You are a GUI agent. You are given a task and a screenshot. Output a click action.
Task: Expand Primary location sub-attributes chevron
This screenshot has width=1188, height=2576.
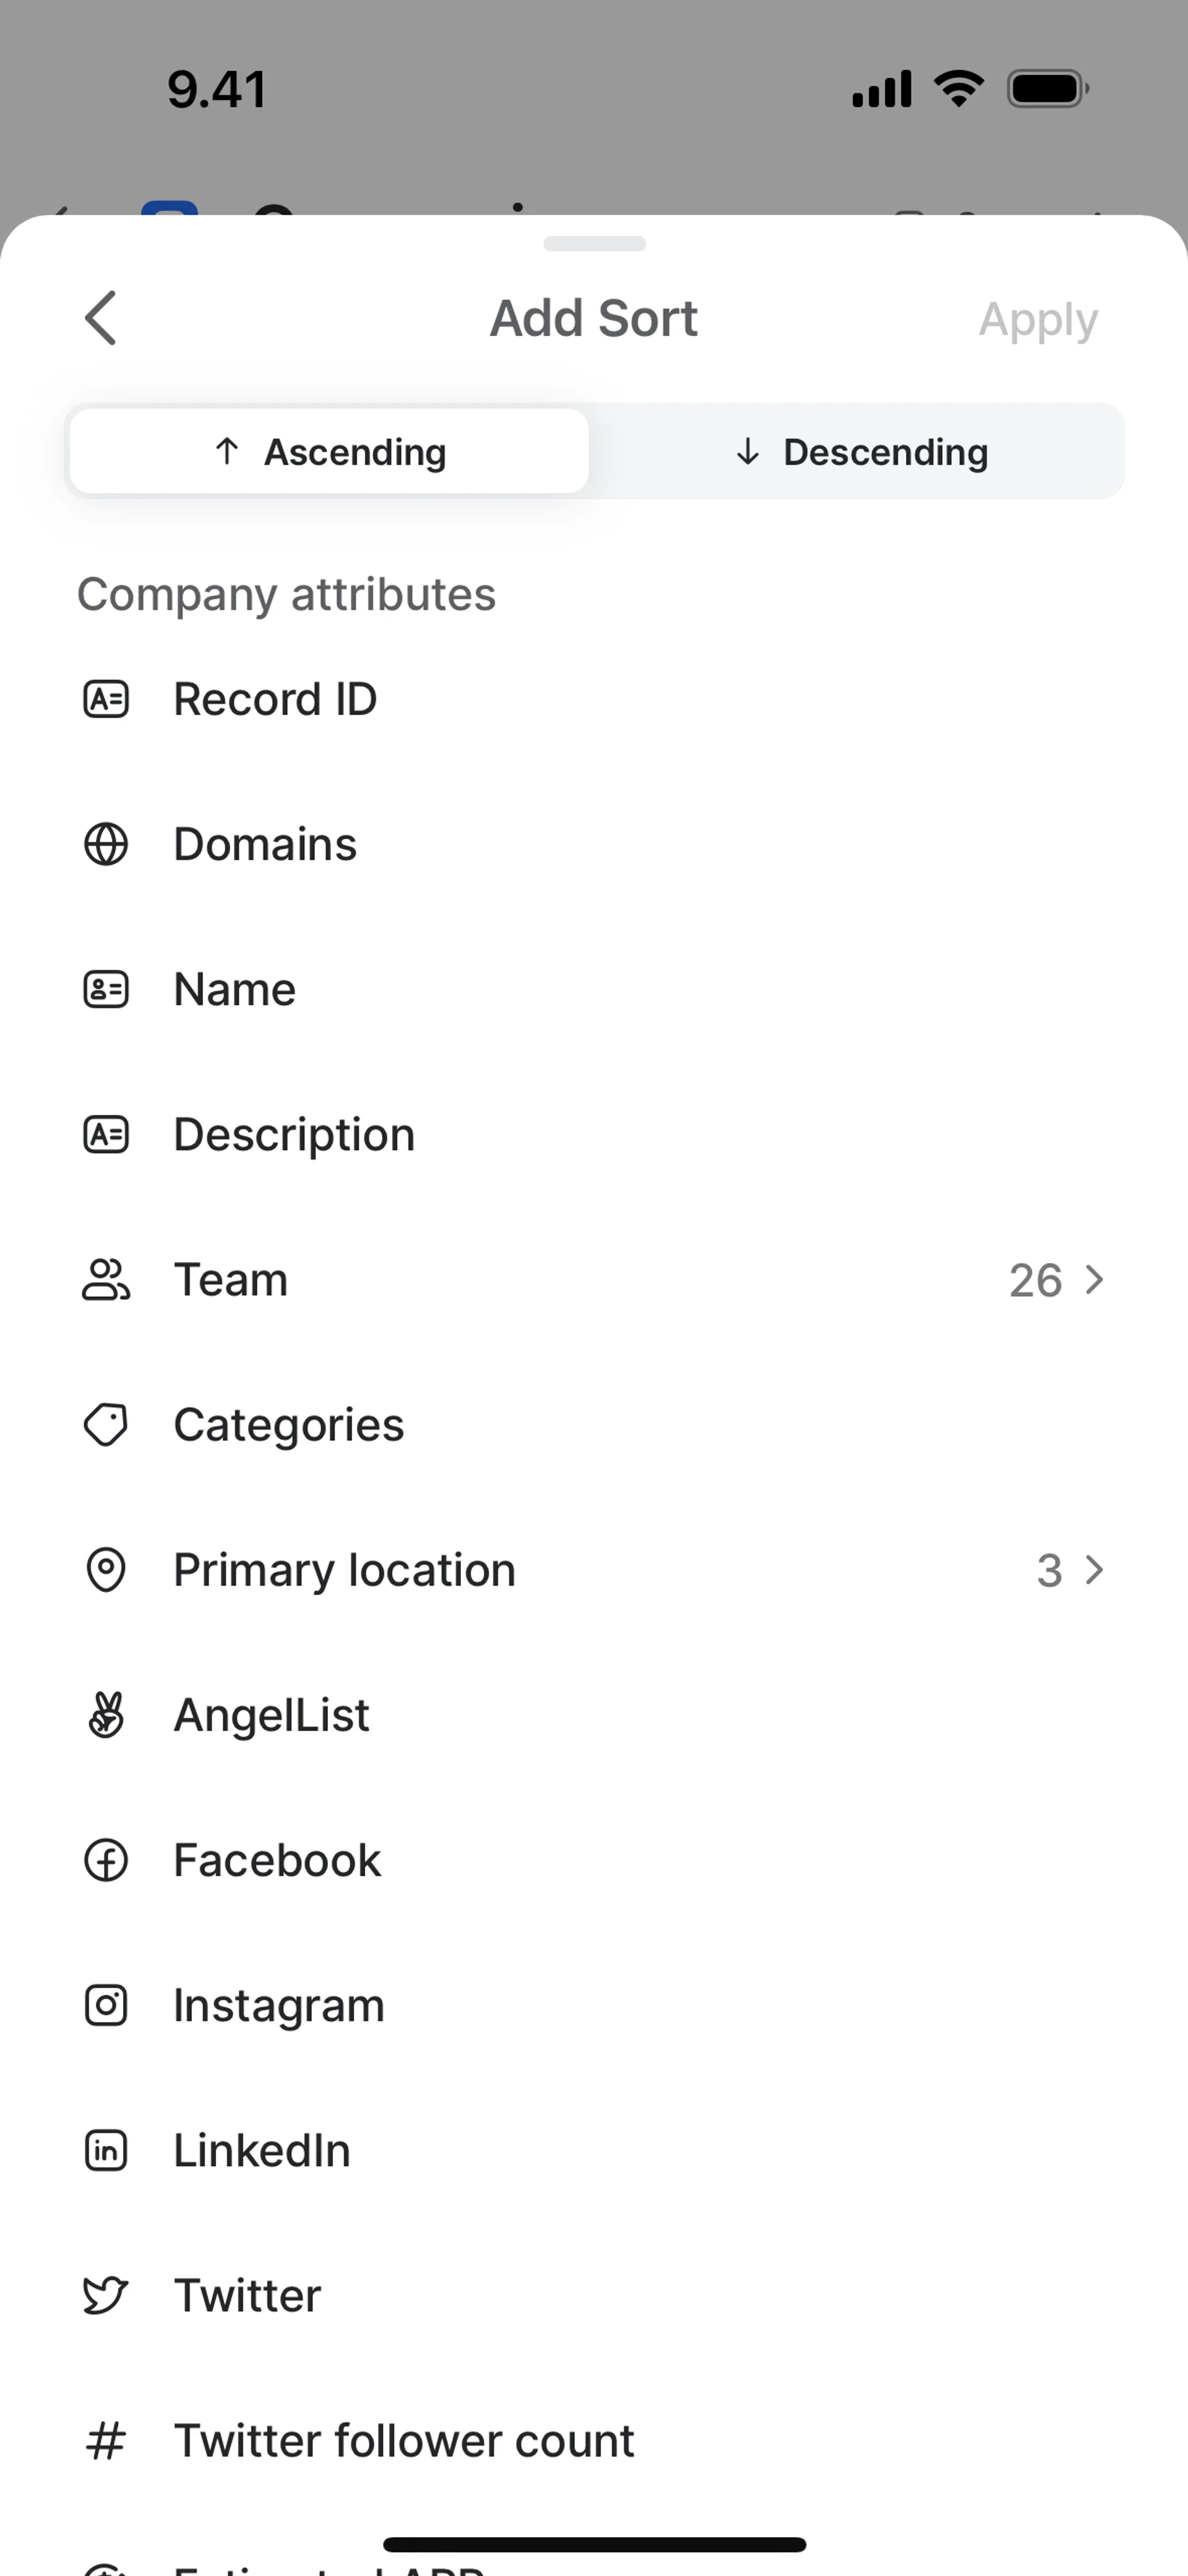(1095, 1570)
